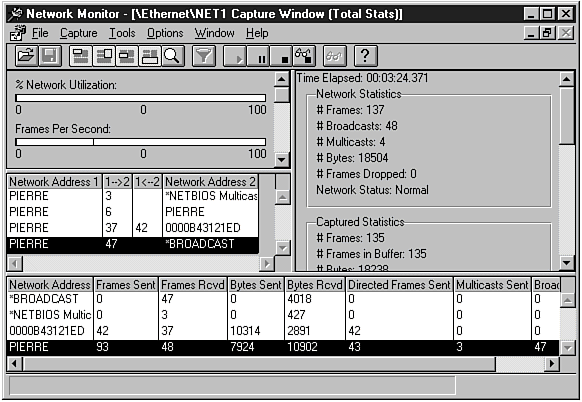Click the Frames Sent column header
This screenshot has height=402, width=582.
point(126,285)
